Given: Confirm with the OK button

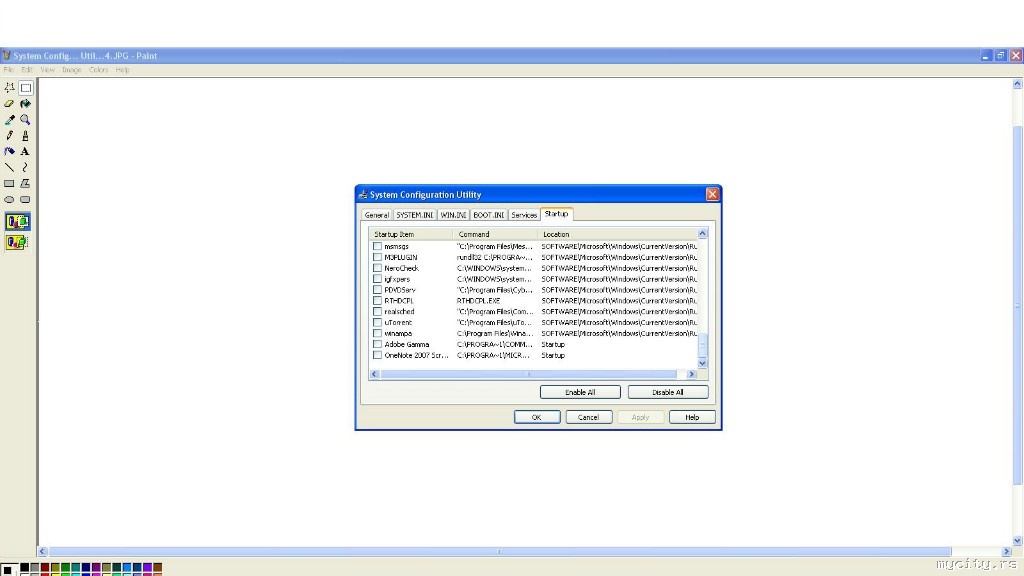Looking at the screenshot, I should pos(537,417).
